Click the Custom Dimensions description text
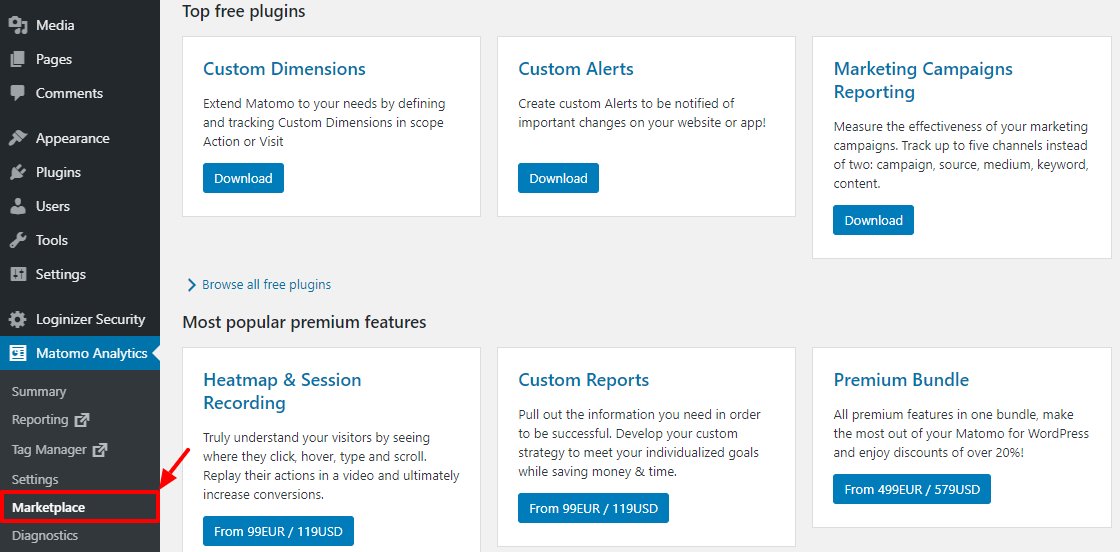Viewport: 1120px width, 552px height. tap(324, 123)
